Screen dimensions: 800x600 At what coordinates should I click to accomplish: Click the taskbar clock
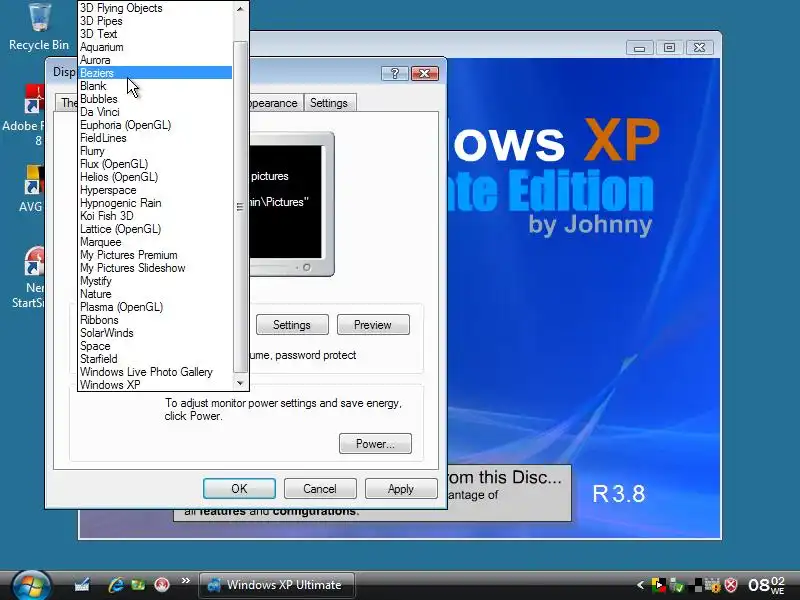point(766,585)
